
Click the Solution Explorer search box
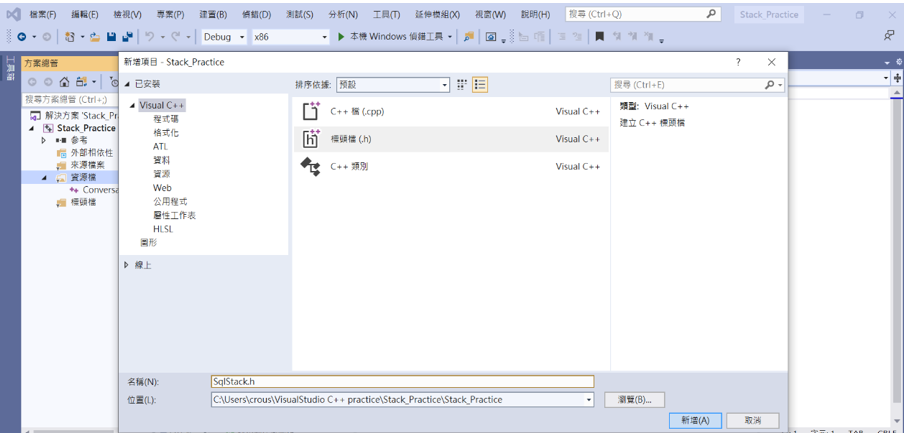pos(69,100)
